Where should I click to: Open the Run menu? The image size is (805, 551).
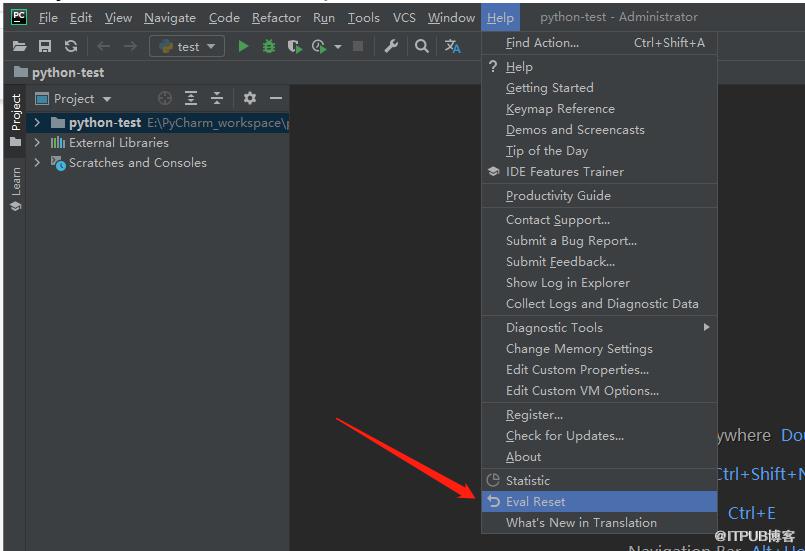click(x=324, y=17)
